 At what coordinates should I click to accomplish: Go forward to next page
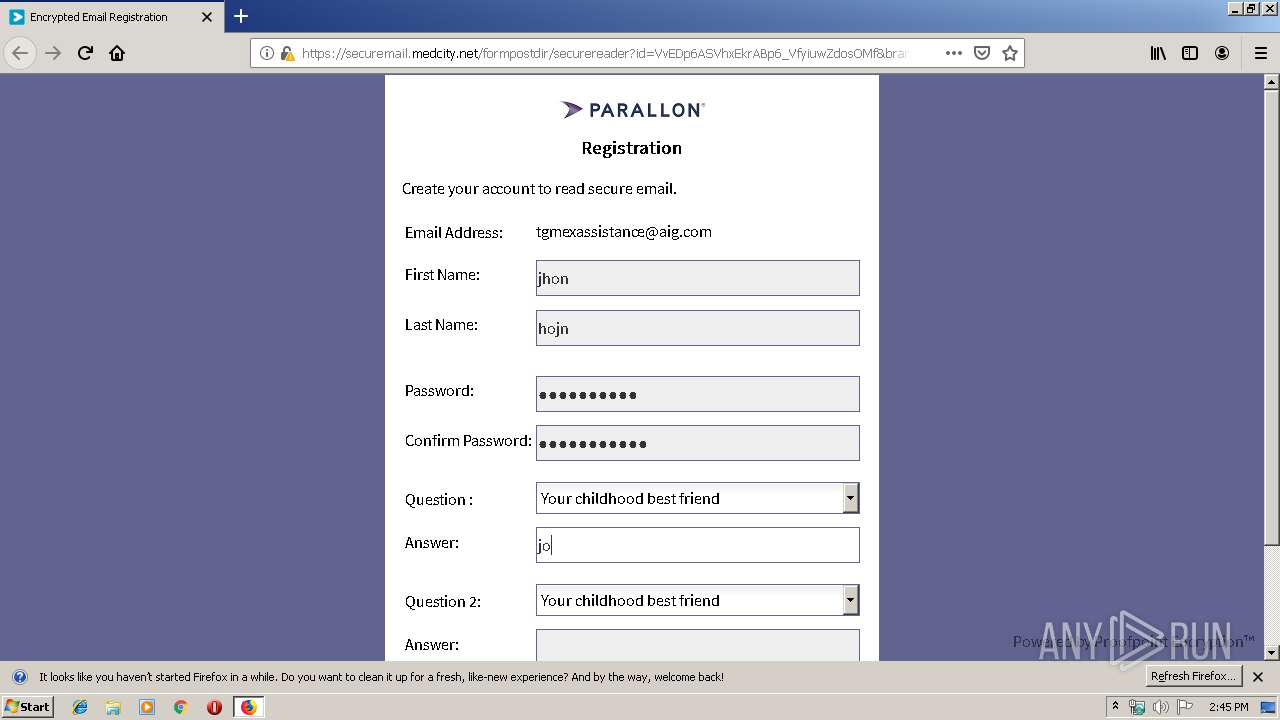pyautogui.click(x=53, y=53)
